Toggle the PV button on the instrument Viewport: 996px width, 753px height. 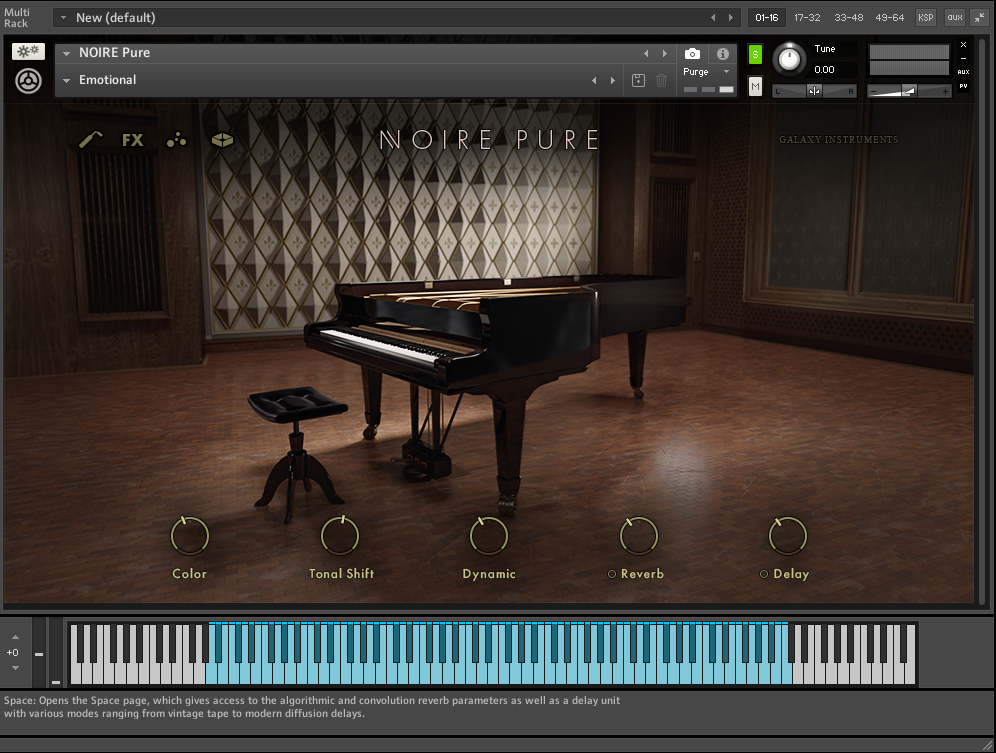click(964, 86)
